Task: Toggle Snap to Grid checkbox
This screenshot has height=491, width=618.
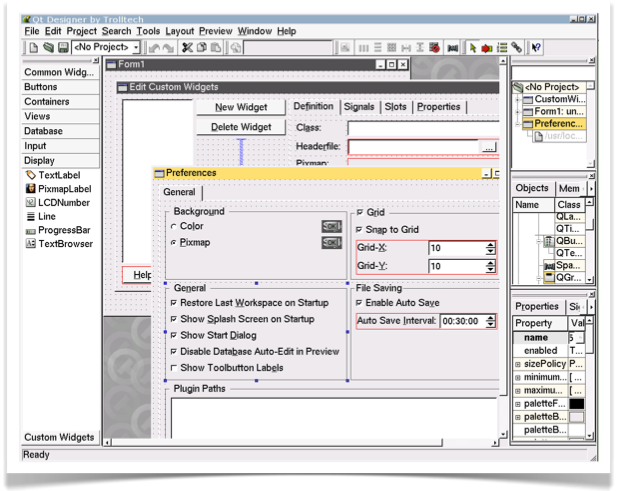Action: click(361, 230)
